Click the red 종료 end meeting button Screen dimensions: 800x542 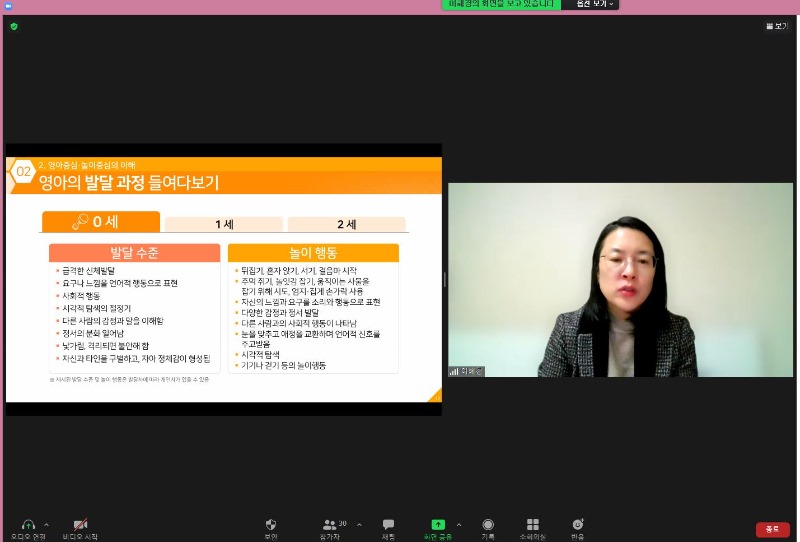pyautogui.click(x=772, y=529)
